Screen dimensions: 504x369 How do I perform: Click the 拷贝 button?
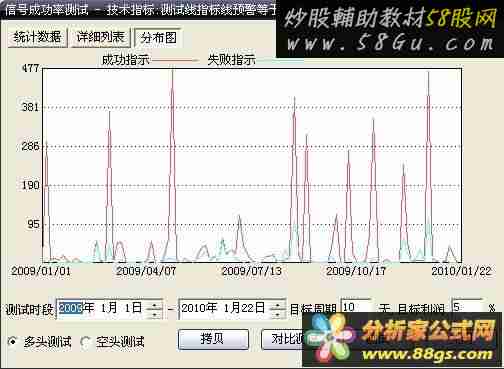click(213, 339)
